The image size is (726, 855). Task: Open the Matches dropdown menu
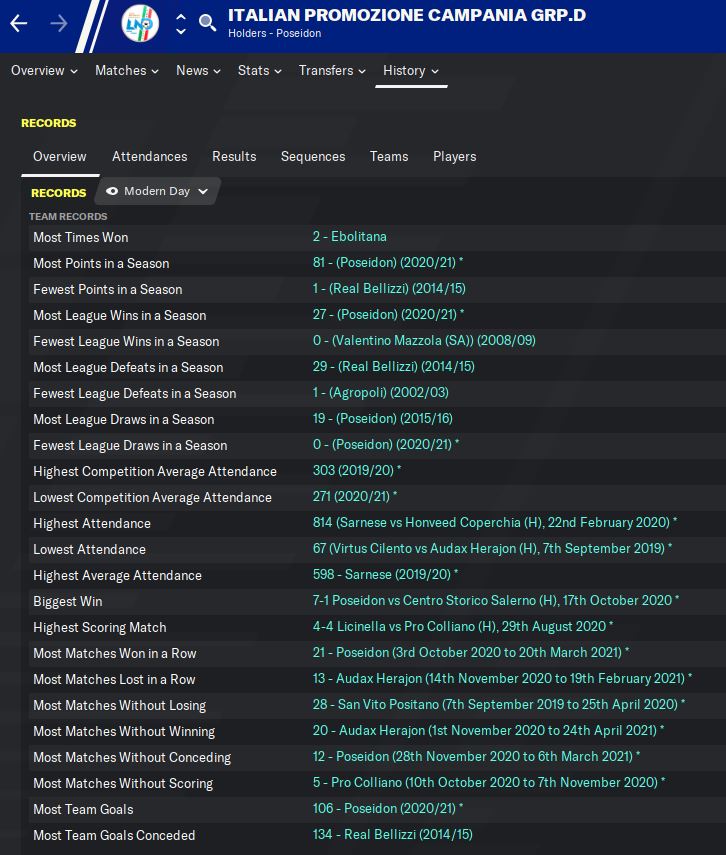127,70
